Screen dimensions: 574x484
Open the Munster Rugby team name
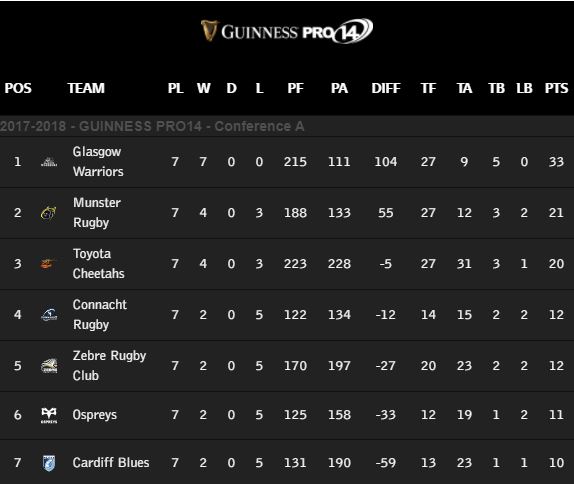coord(97,213)
